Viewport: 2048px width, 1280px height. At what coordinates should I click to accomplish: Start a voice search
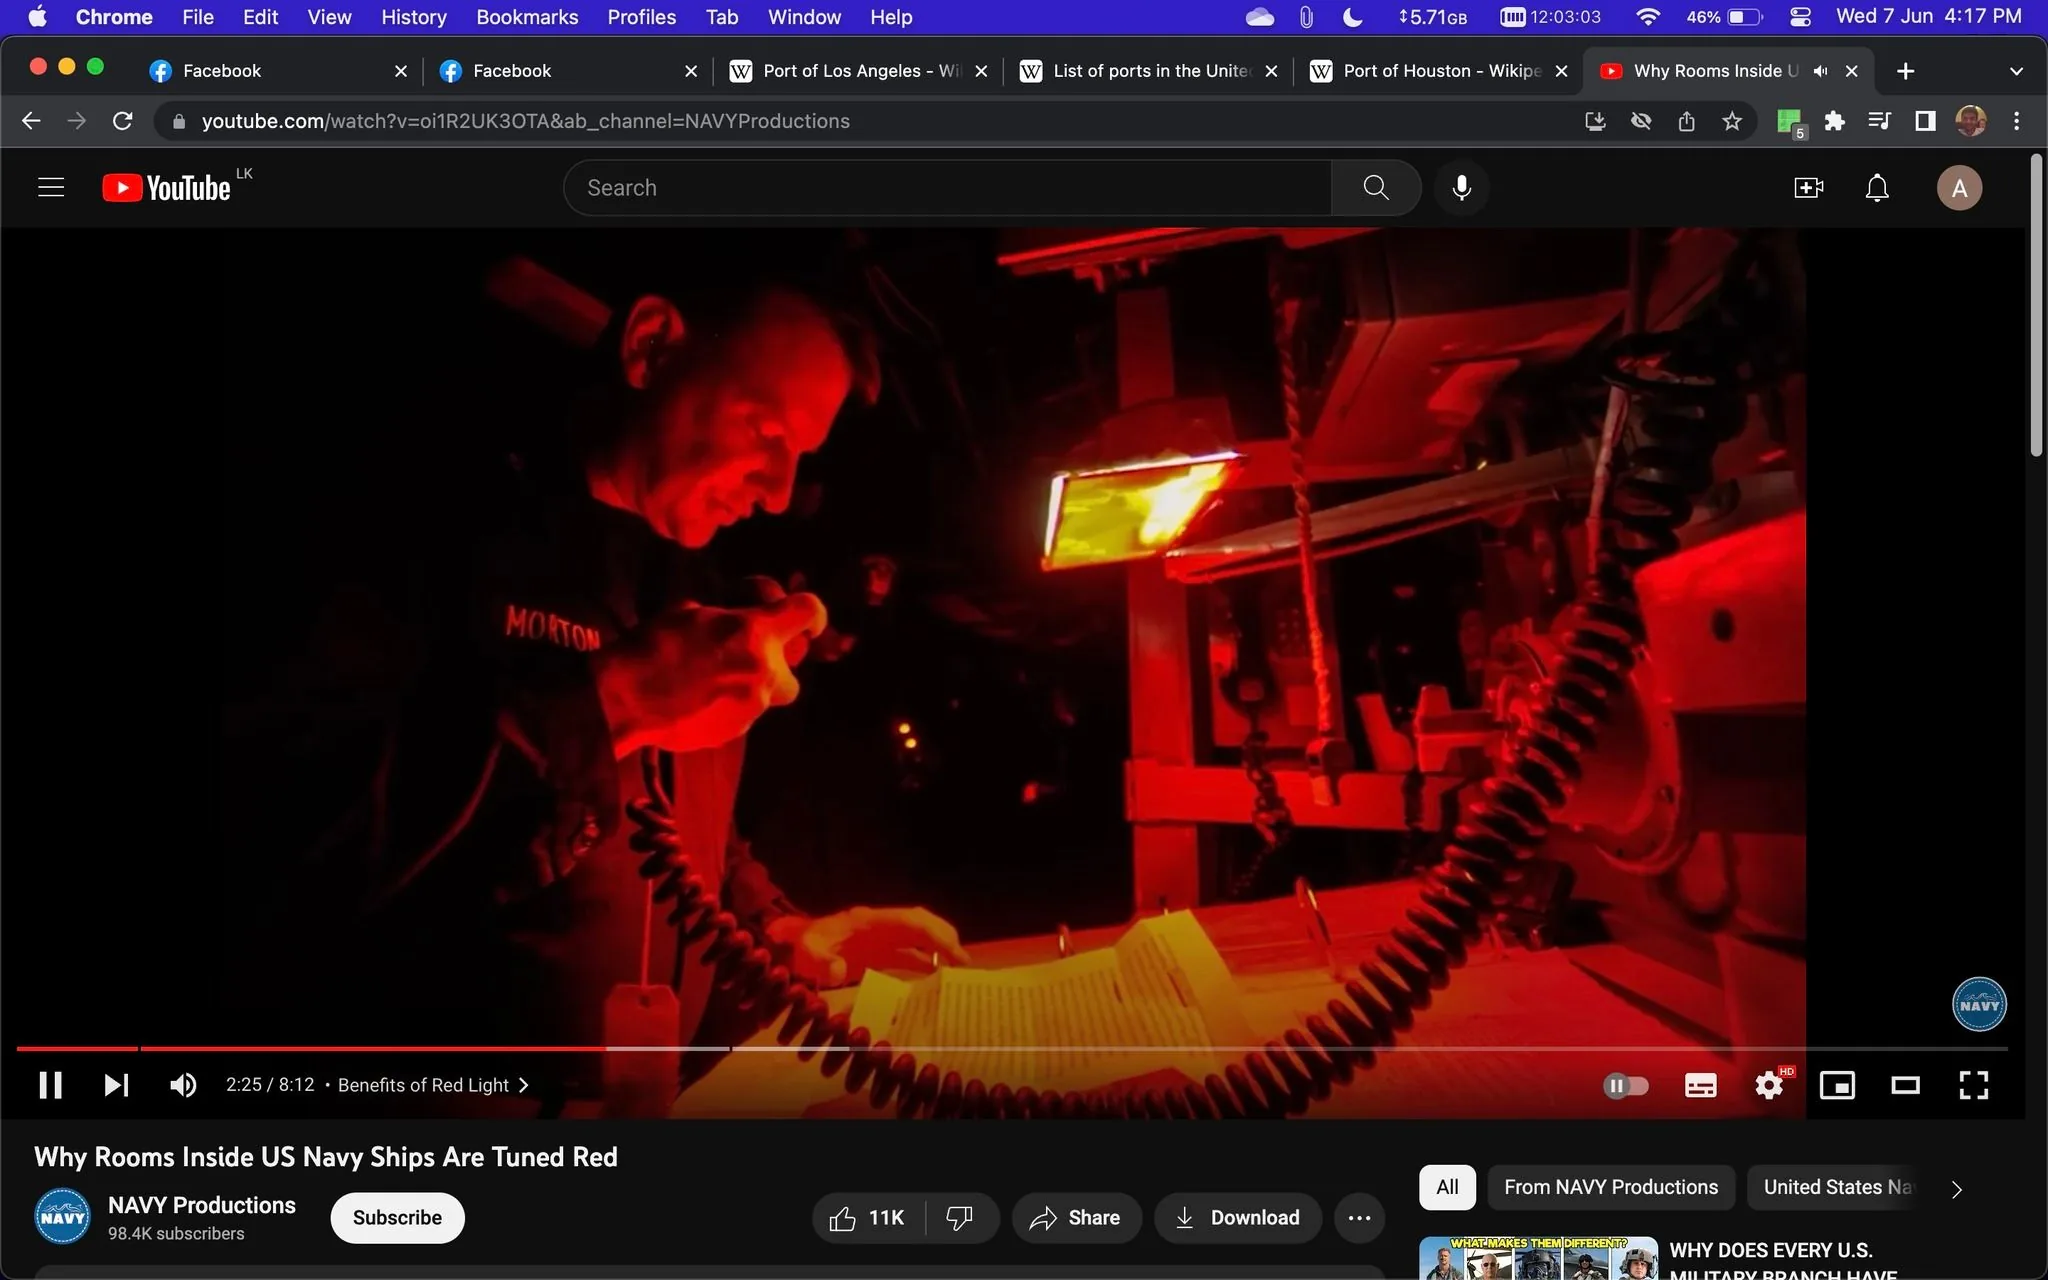1461,187
